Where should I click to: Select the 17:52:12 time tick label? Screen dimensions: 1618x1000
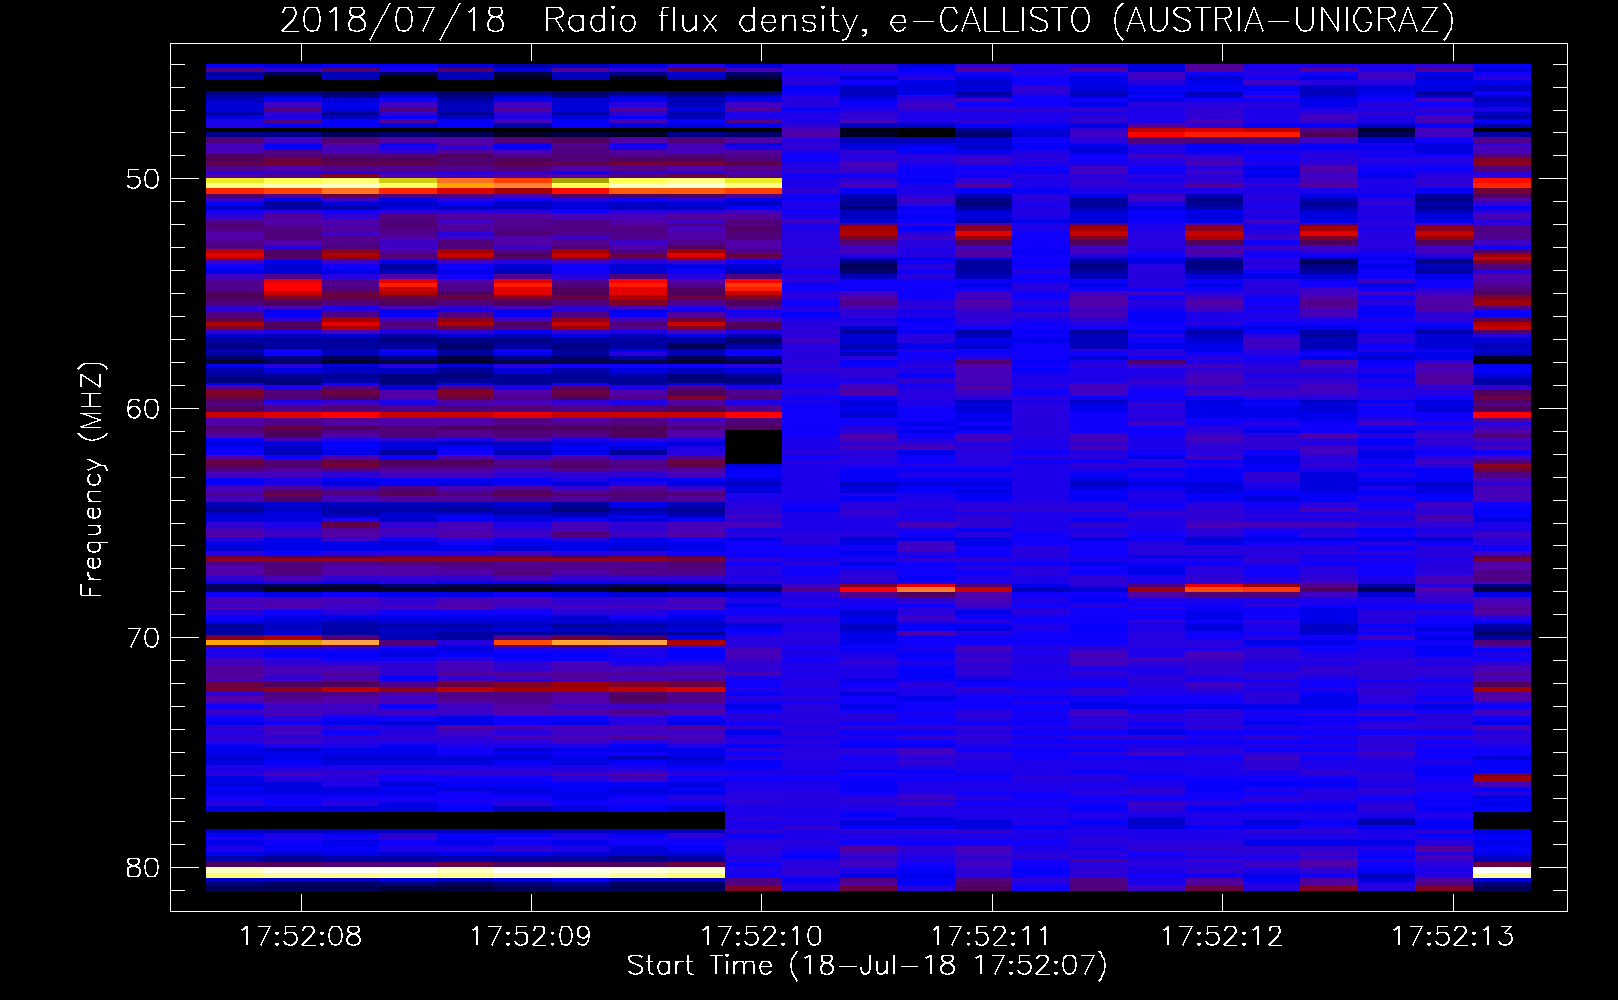click(x=1221, y=936)
